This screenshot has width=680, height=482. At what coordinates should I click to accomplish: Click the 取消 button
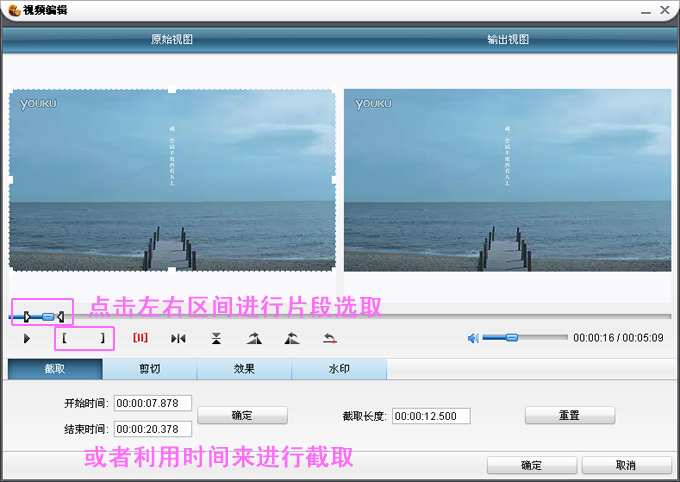pos(626,465)
